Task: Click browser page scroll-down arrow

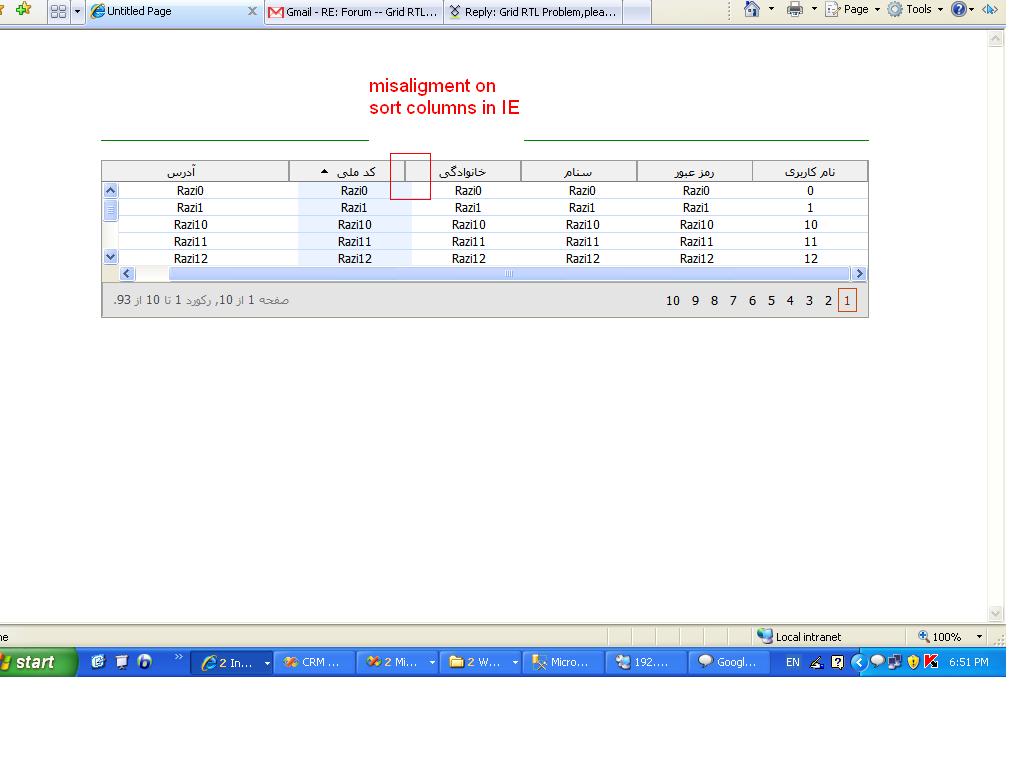Action: point(995,613)
